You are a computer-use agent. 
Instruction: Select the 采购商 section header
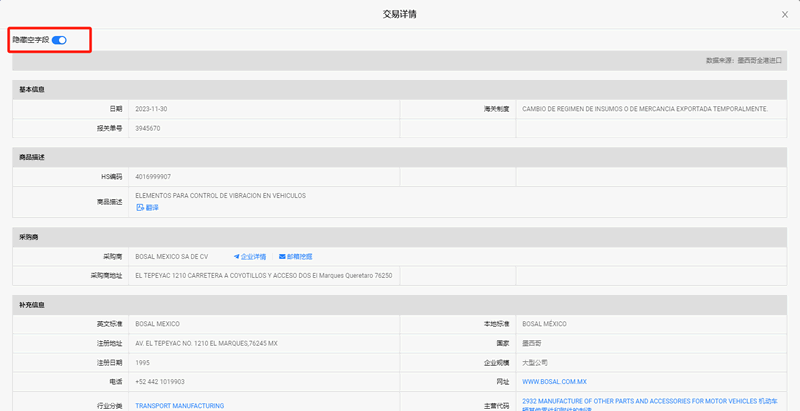point(399,237)
